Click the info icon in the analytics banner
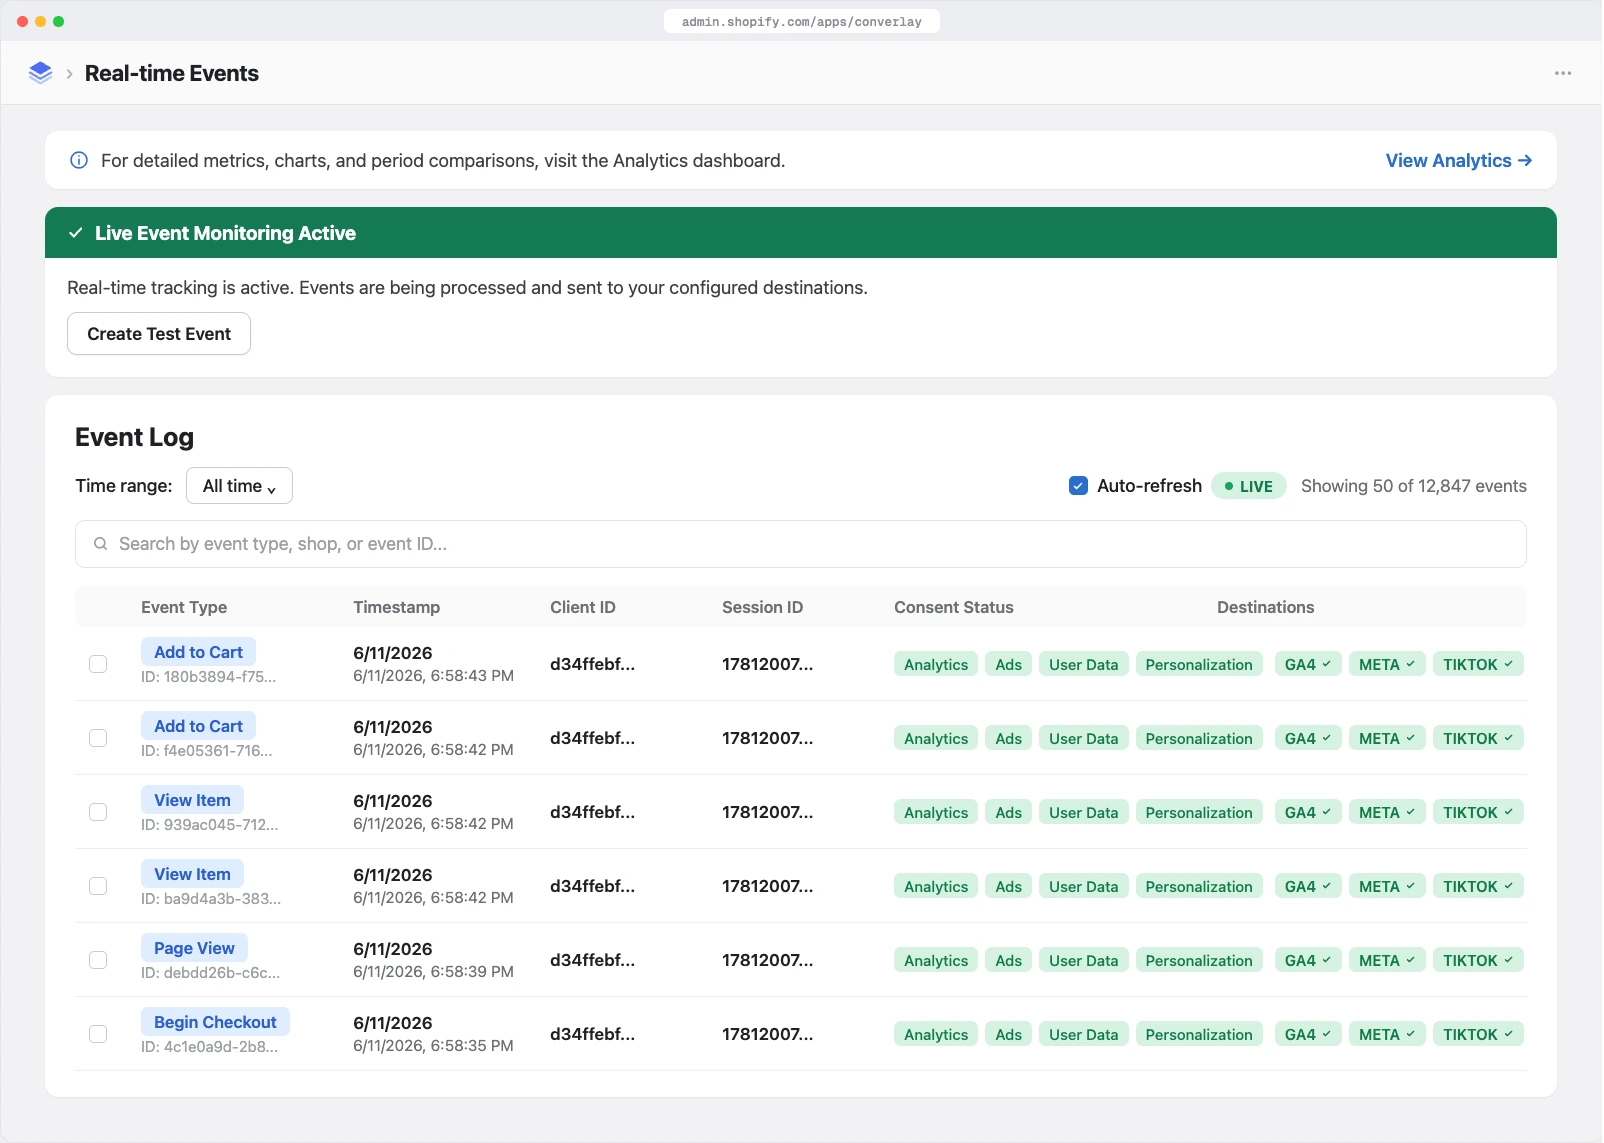1604x1143 pixels. click(x=79, y=160)
